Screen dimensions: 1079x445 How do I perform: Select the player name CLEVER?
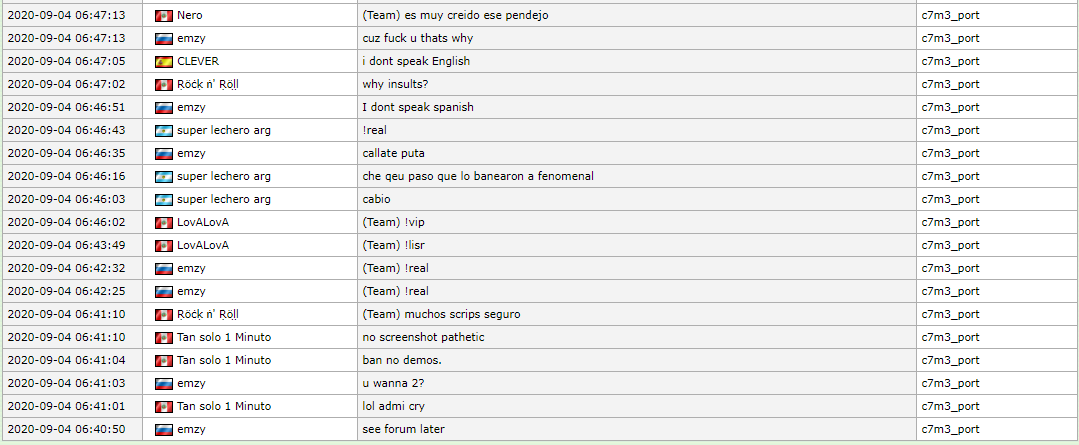point(197,62)
